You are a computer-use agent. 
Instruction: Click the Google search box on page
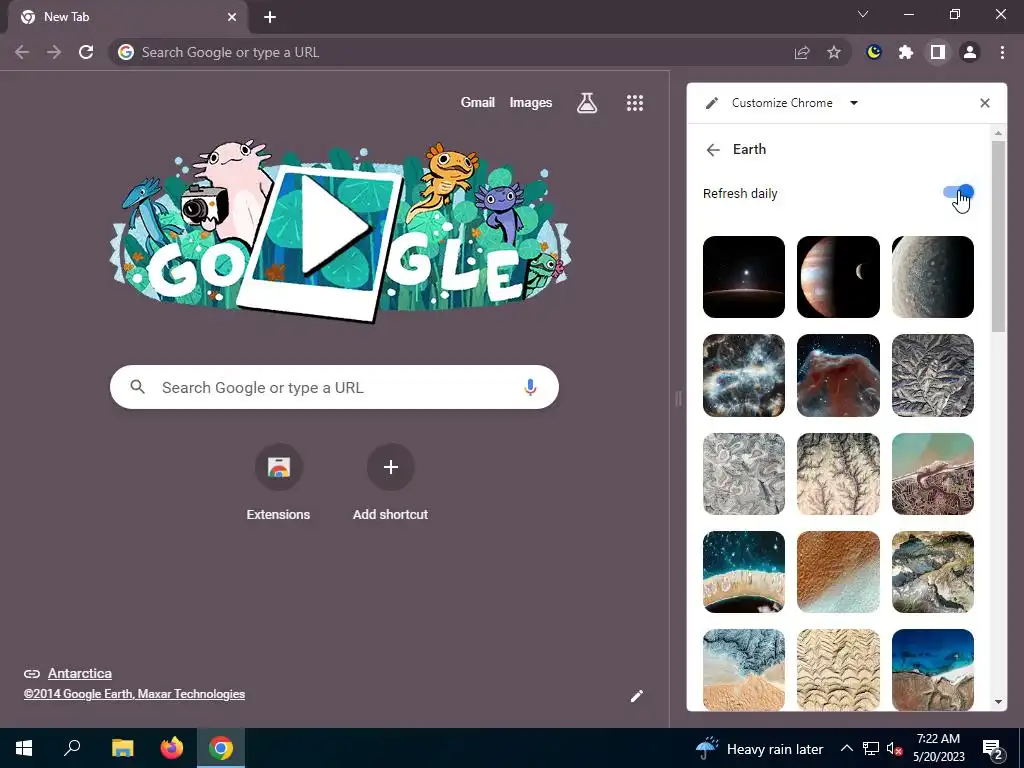point(334,387)
